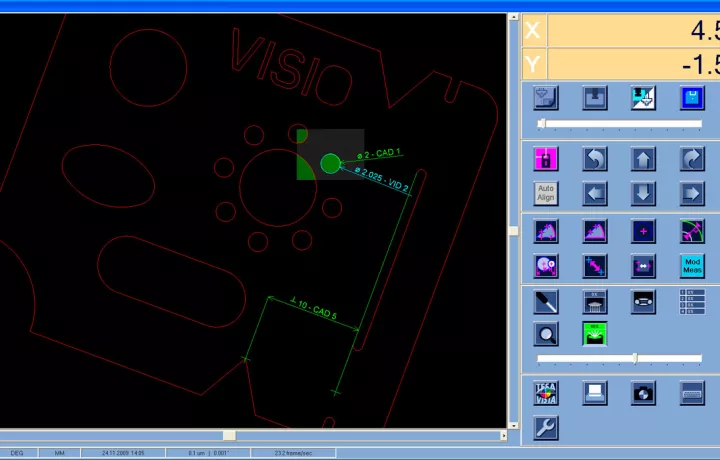Viewport: 720px width, 460px height.
Task: Click the down arrow move button
Action: coord(643,193)
